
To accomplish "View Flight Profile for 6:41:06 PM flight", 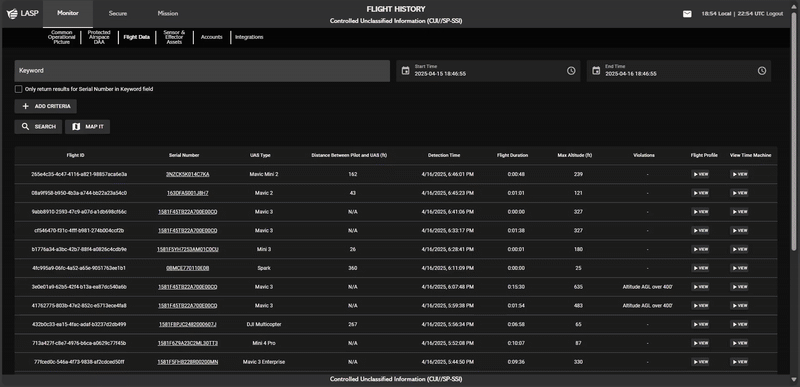I will [x=700, y=212].
